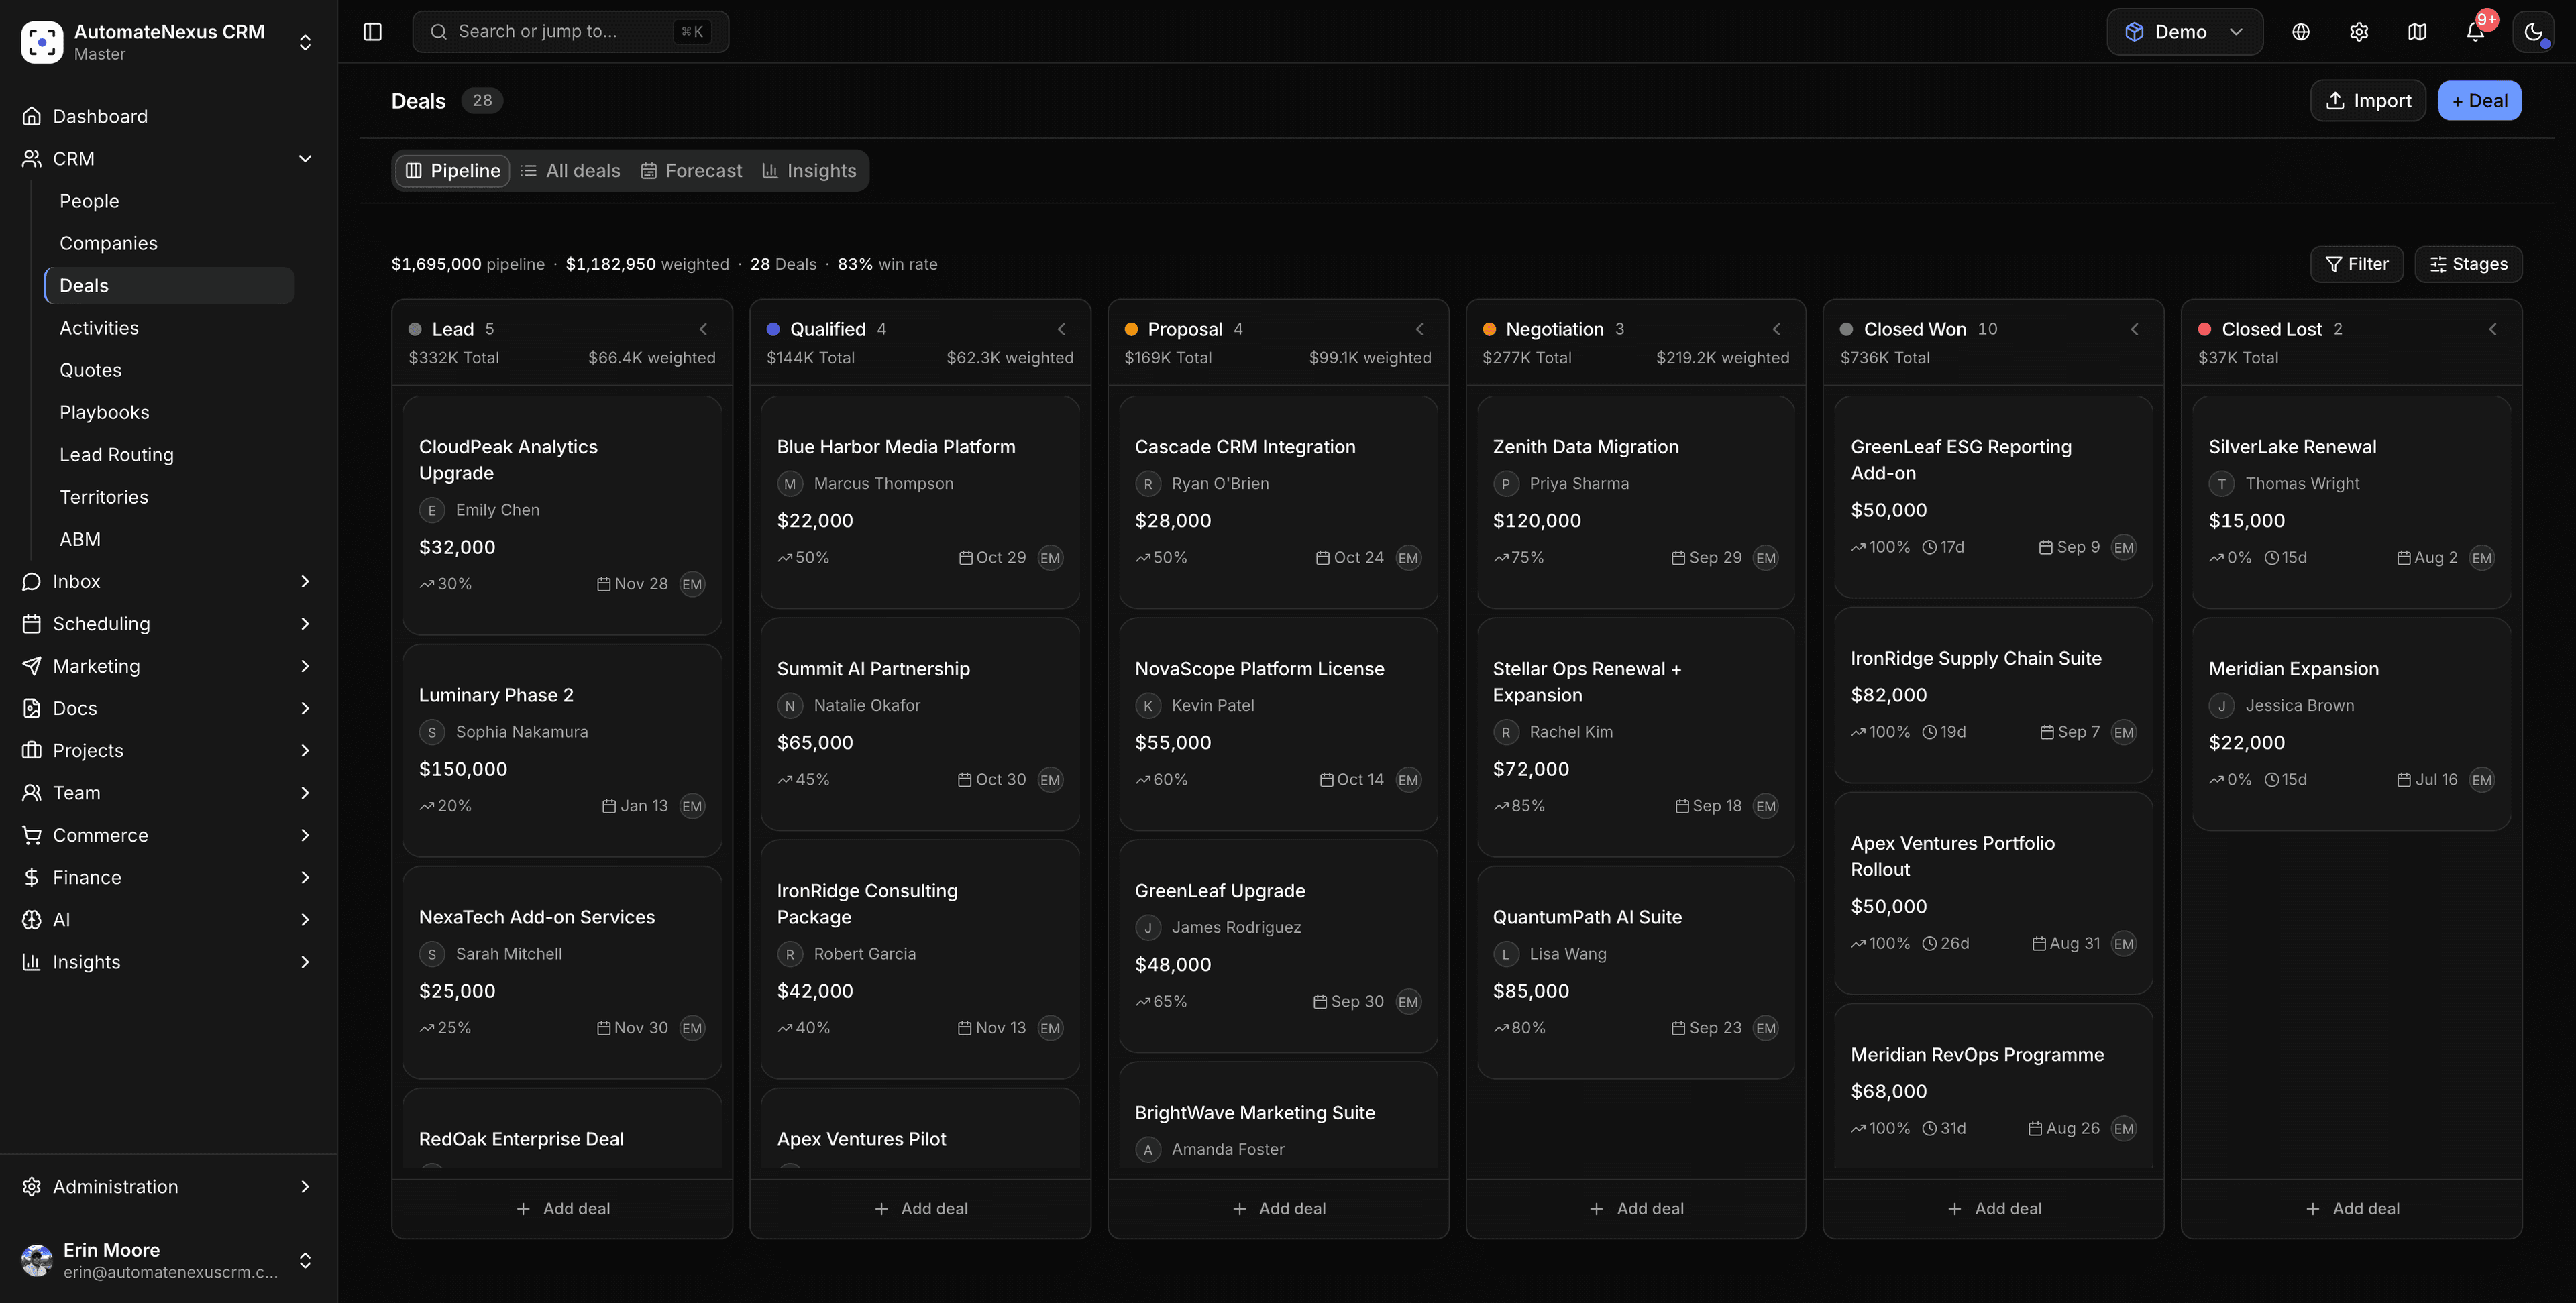Open notifications bell
2576x1303 pixels.
[2475, 32]
